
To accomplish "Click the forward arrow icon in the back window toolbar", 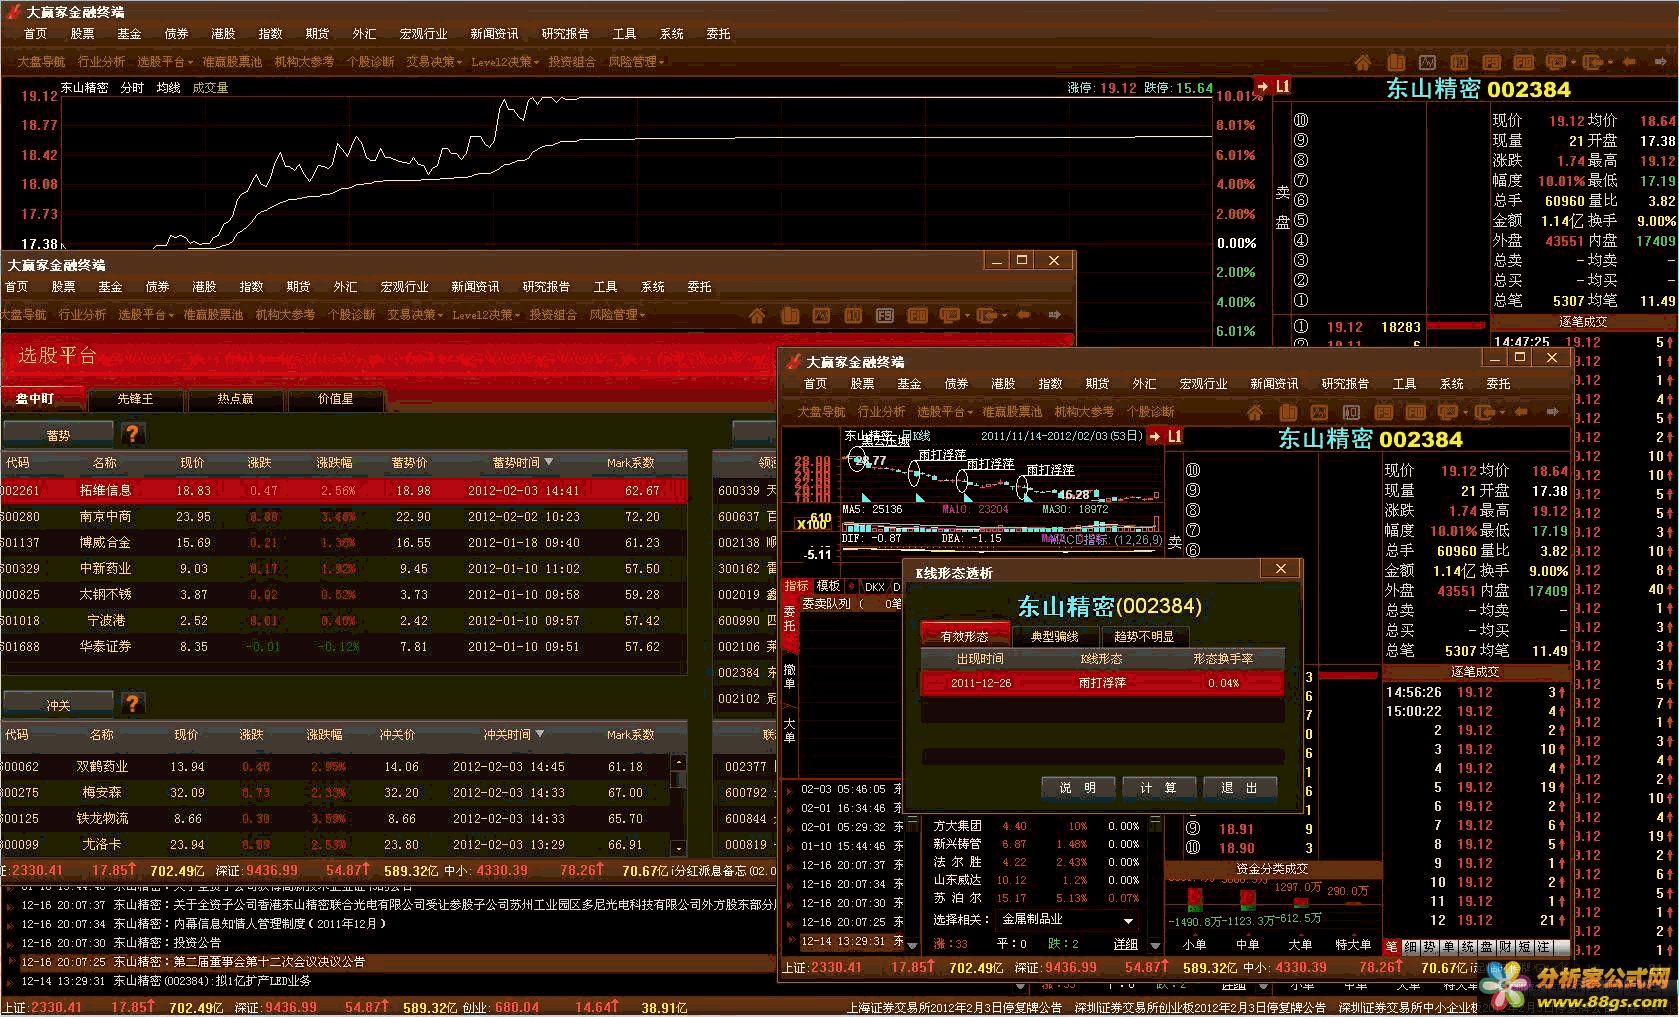I will 1662,62.
